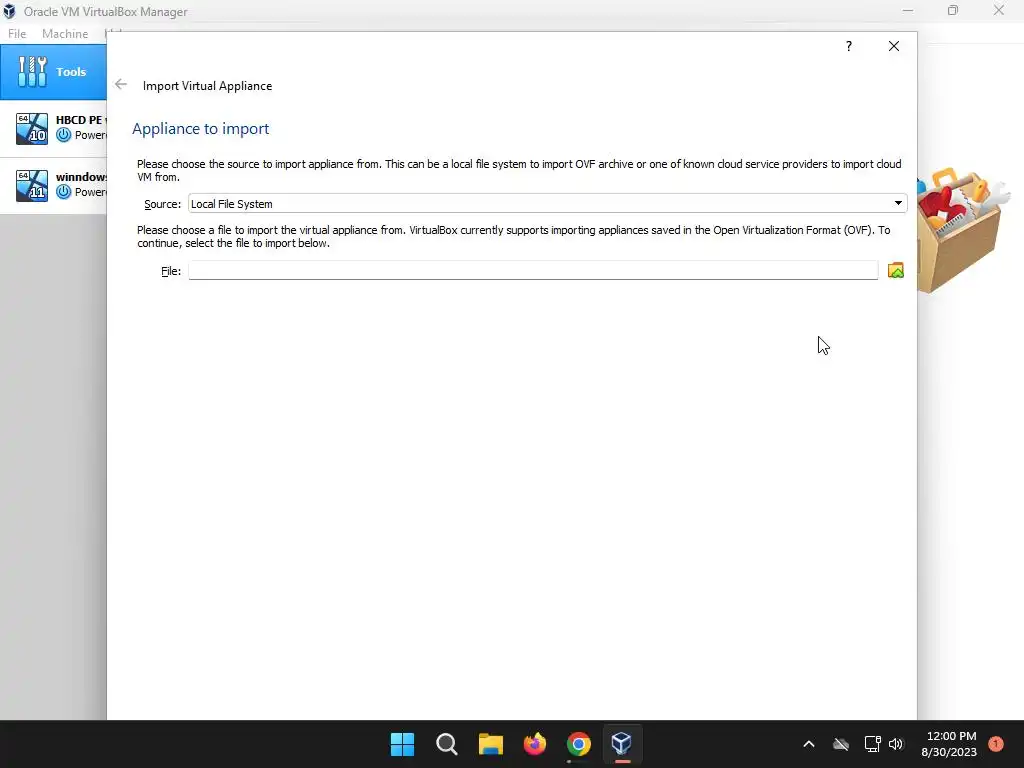The image size is (1024, 768).
Task: Minimize the VirtualBox Manager window
Action: point(908,10)
